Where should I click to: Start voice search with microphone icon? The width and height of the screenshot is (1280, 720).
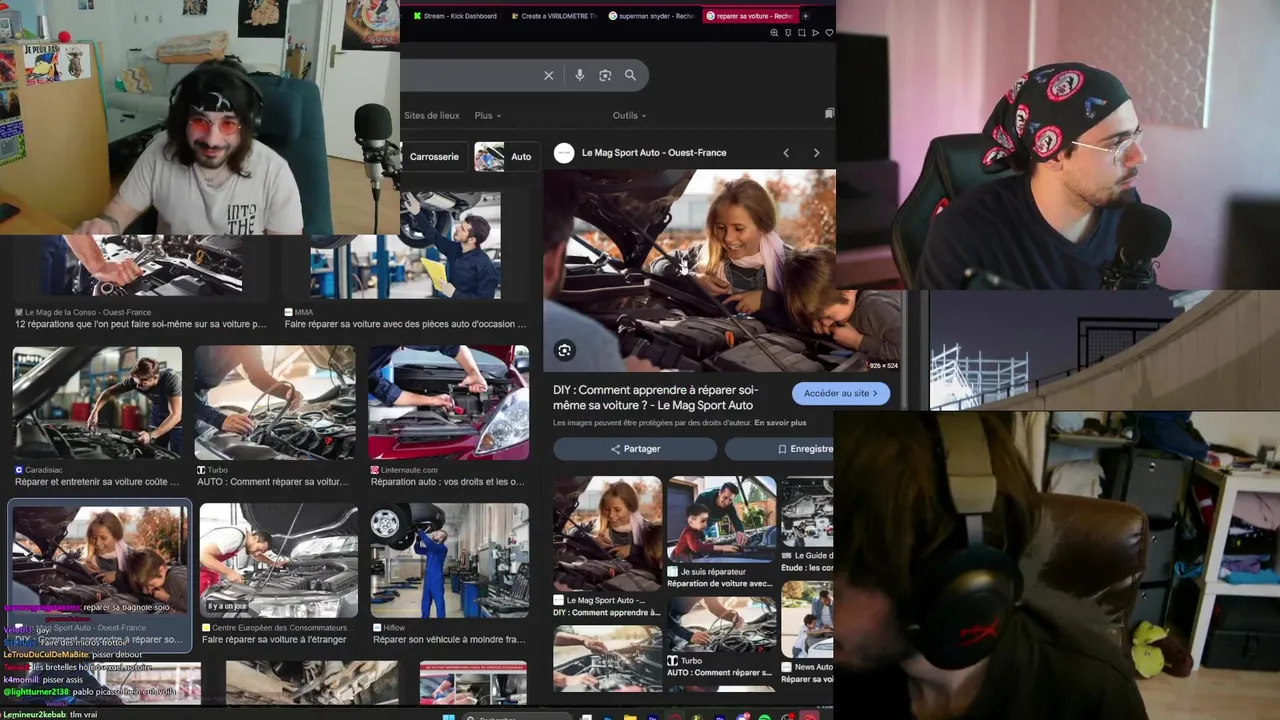[579, 75]
